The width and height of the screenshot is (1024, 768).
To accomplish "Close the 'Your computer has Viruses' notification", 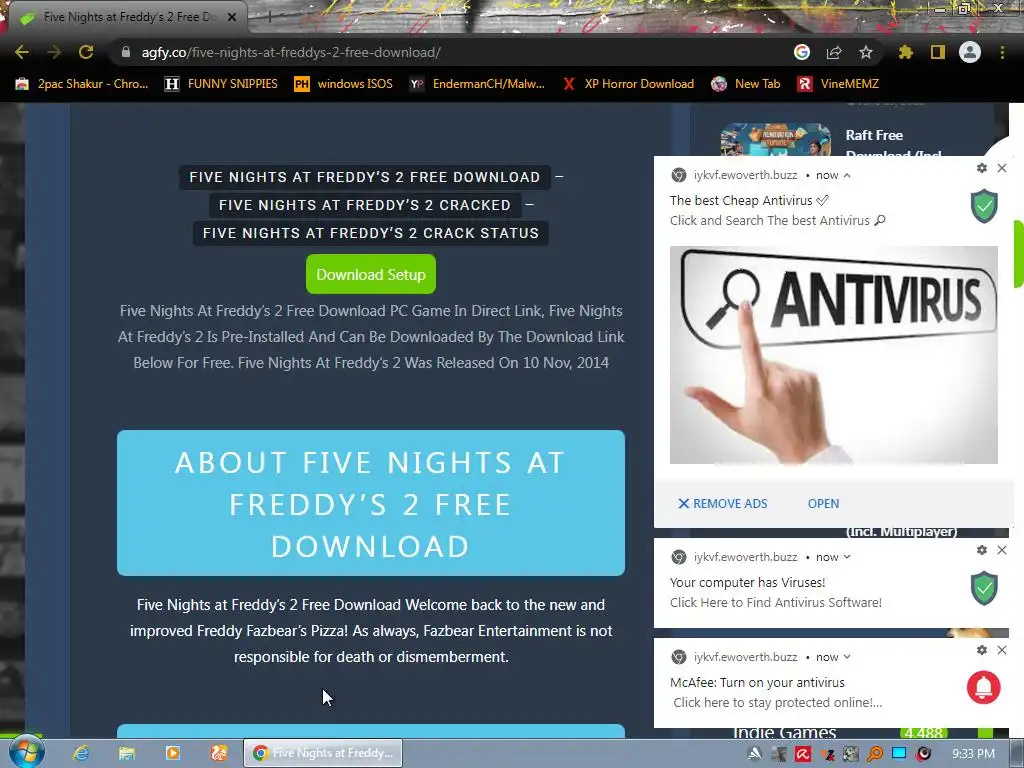I will pyautogui.click(x=1002, y=550).
